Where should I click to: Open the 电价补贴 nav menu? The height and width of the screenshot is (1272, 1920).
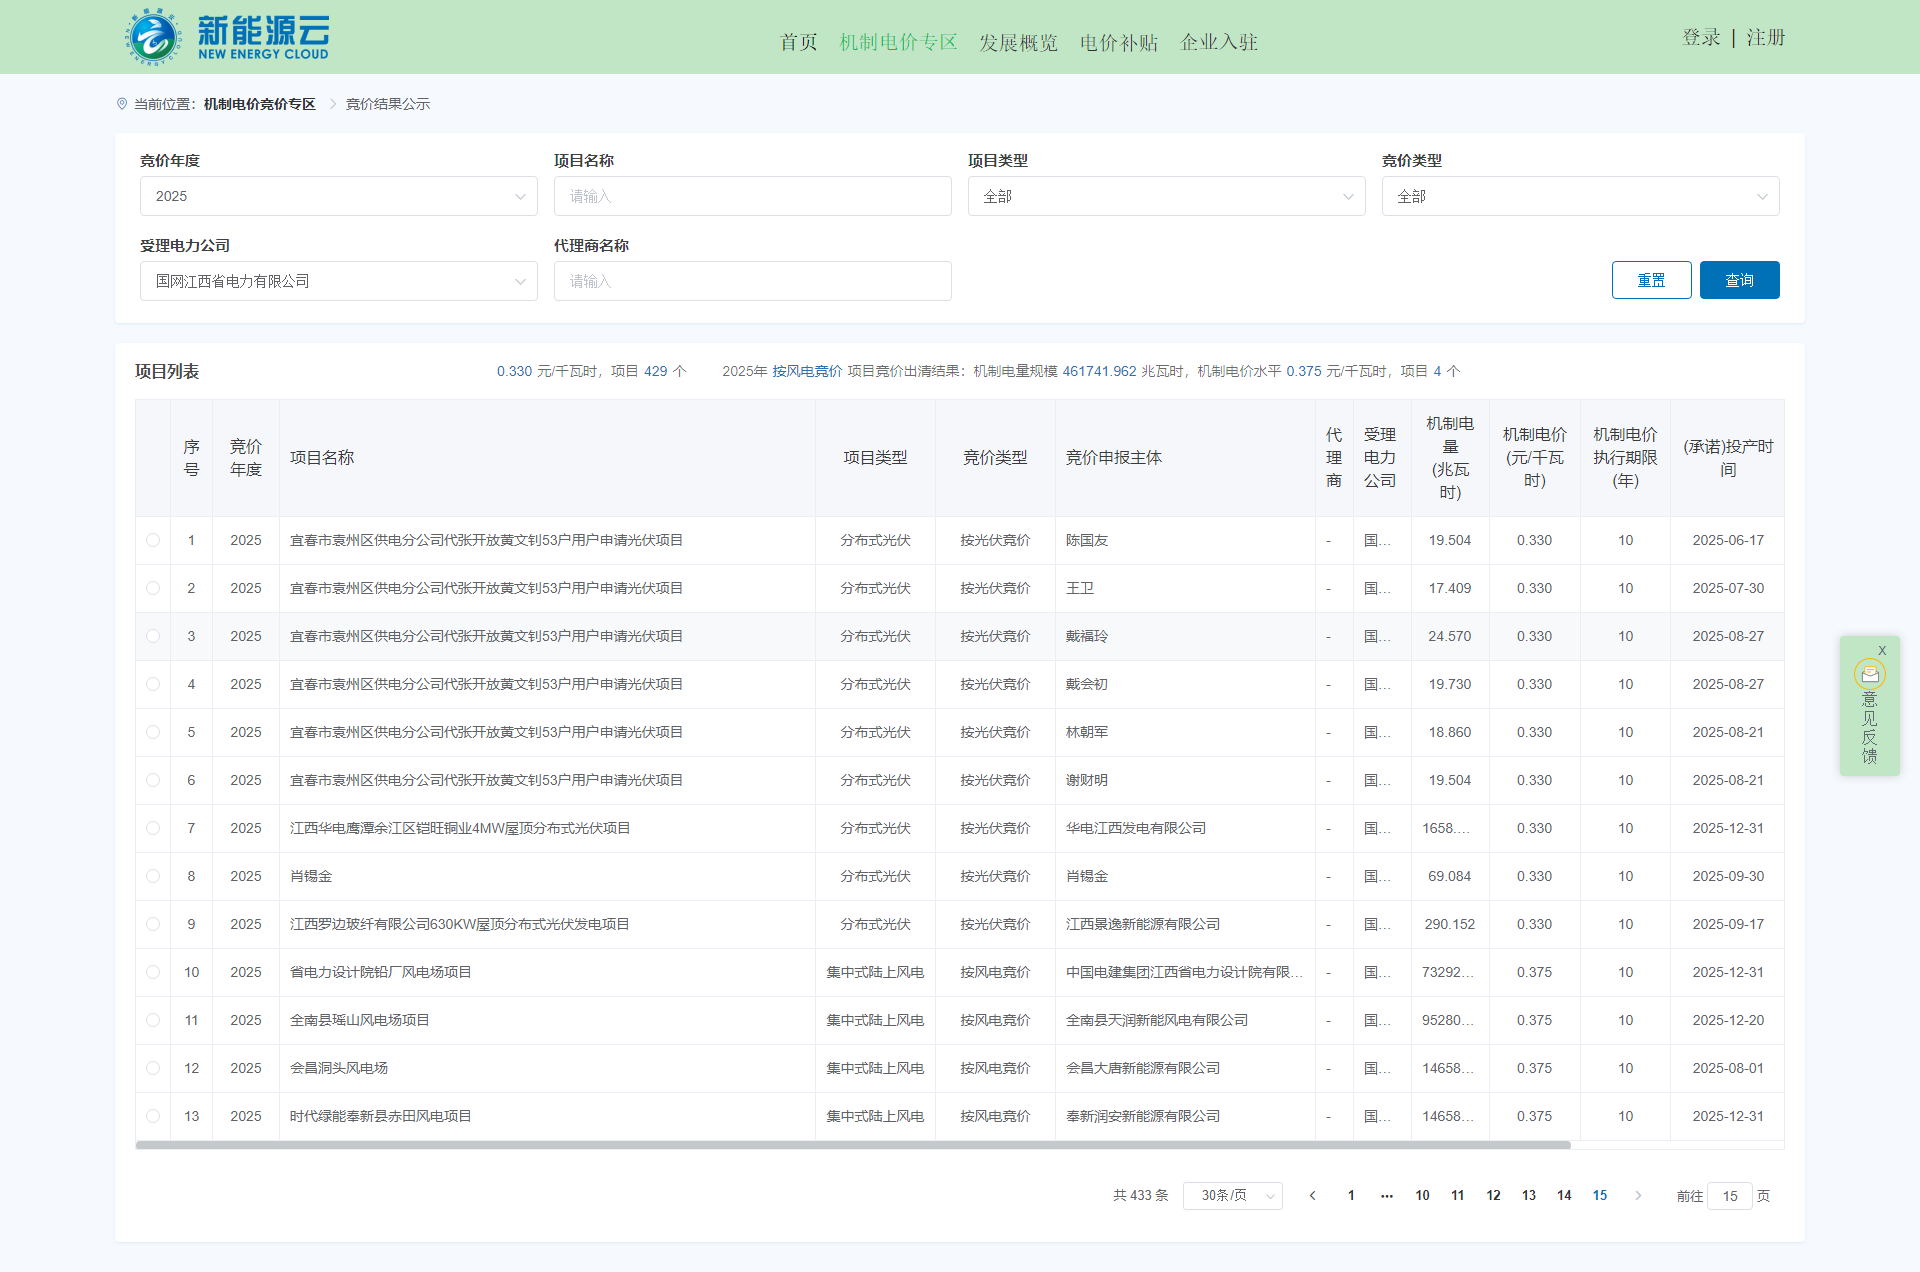[1118, 42]
